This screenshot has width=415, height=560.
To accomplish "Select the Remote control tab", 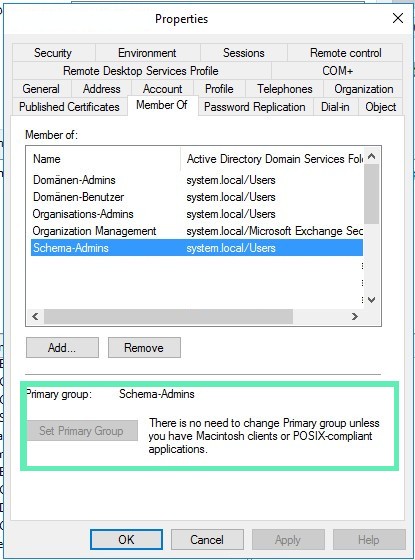I will (345, 53).
